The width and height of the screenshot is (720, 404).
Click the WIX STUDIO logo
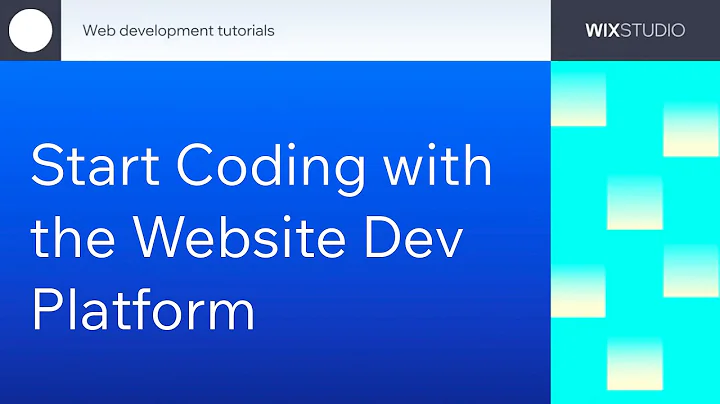[x=635, y=30]
